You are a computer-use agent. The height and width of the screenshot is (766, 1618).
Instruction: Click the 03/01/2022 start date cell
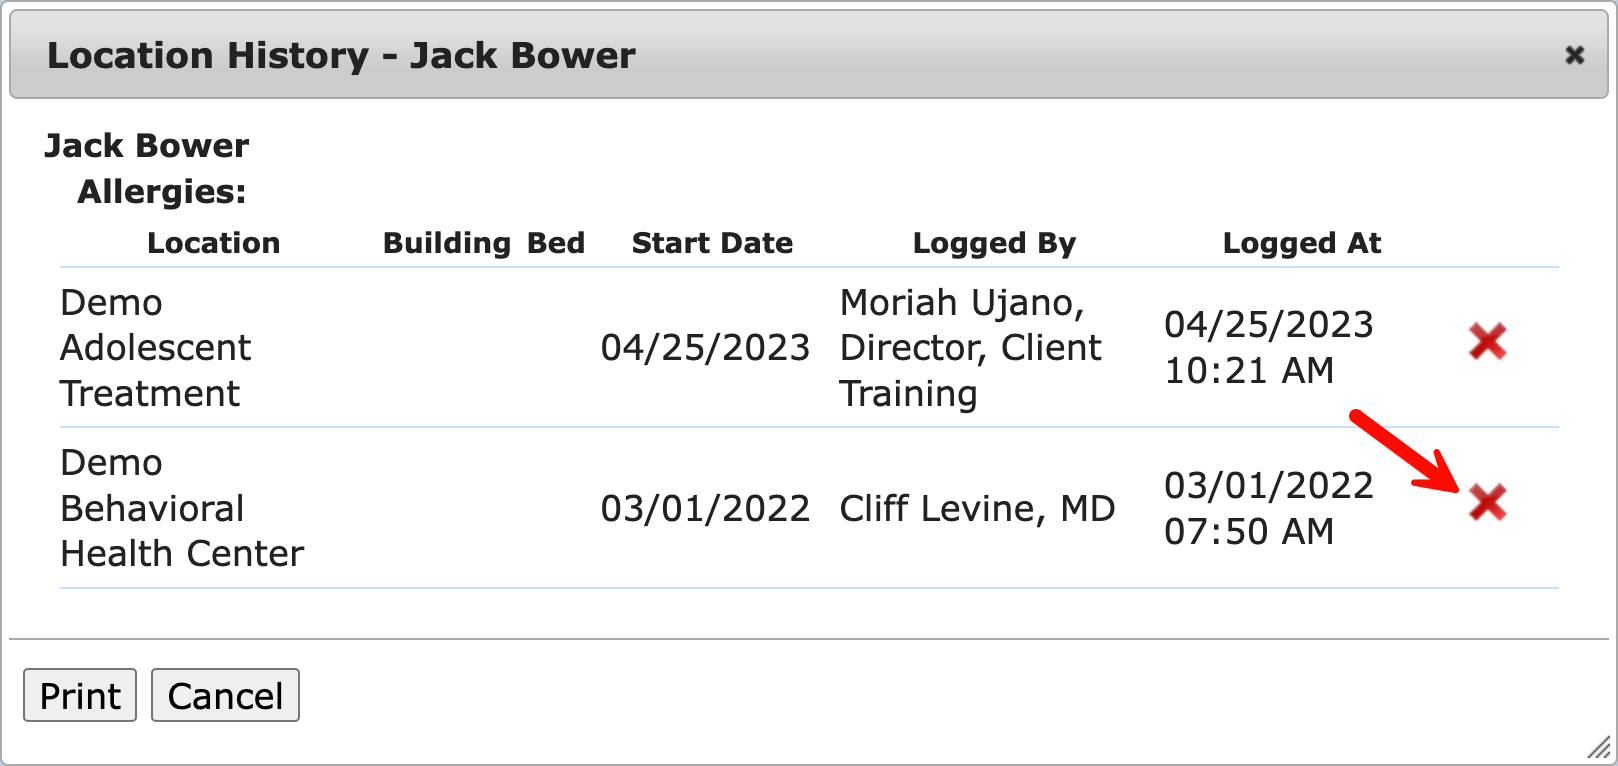pyautogui.click(x=705, y=509)
